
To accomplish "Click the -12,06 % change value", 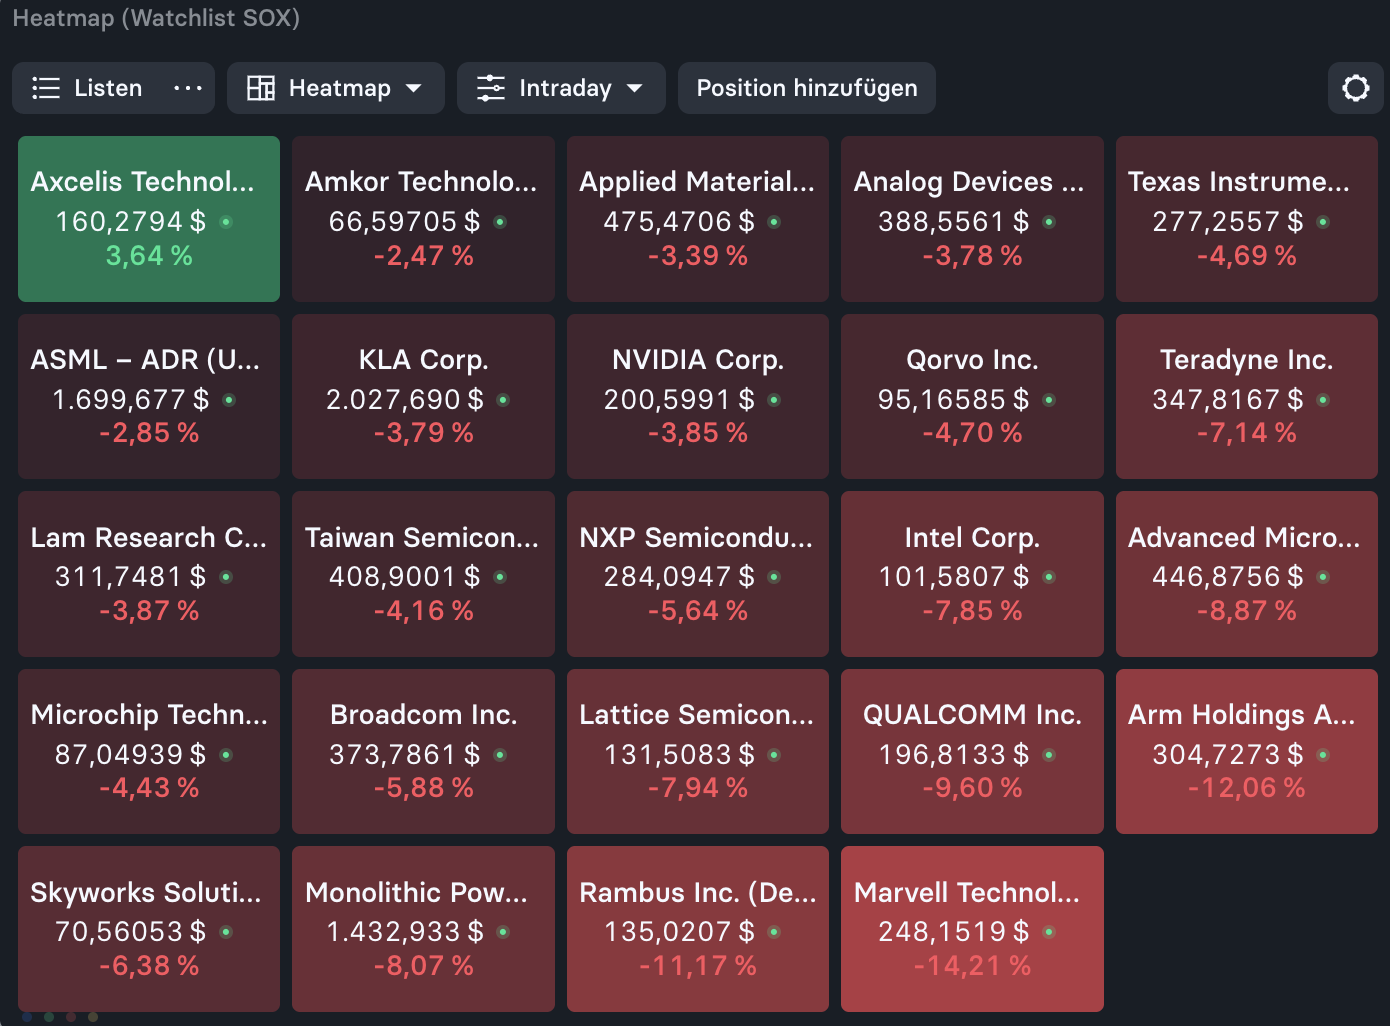I will pos(1247,788).
